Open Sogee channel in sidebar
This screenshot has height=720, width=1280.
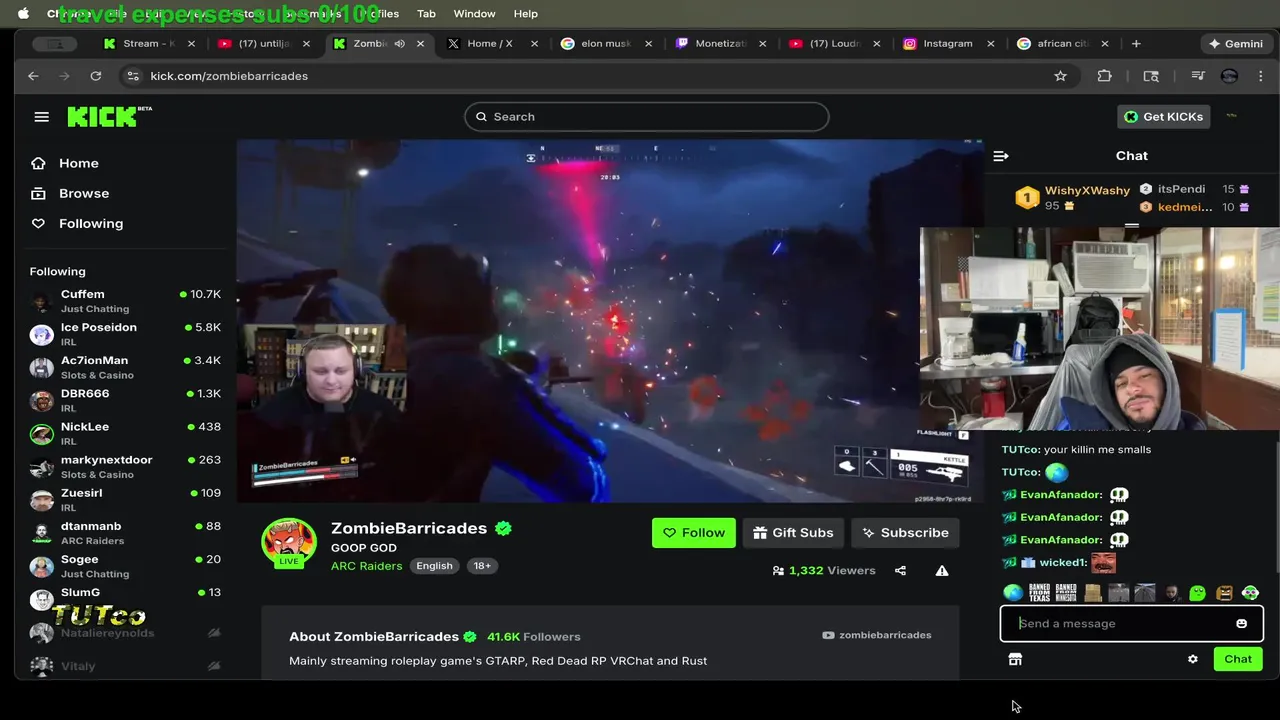click(x=125, y=565)
